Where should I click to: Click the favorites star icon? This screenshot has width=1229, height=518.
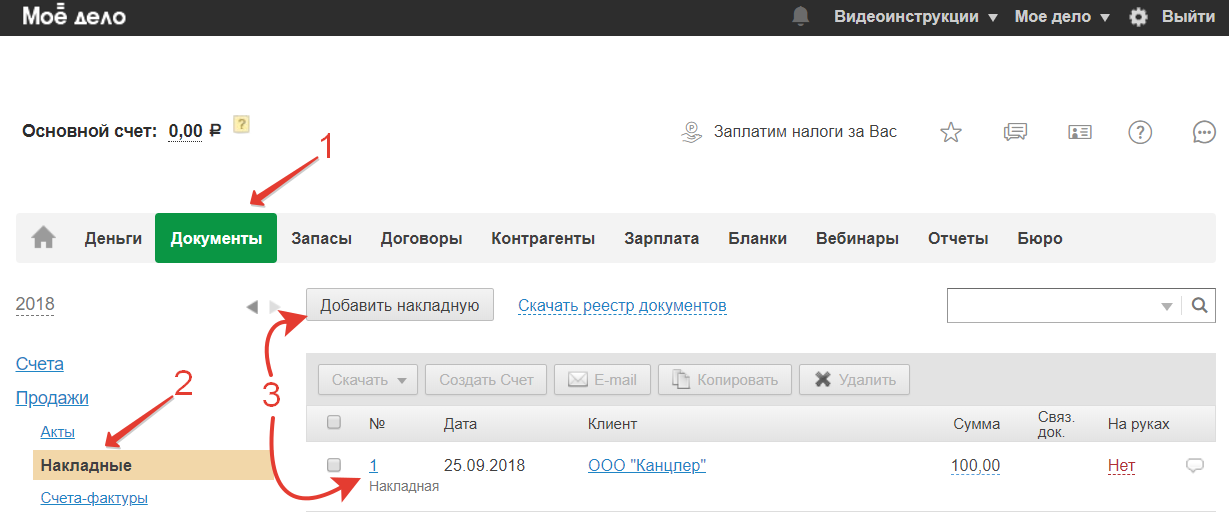click(x=951, y=132)
